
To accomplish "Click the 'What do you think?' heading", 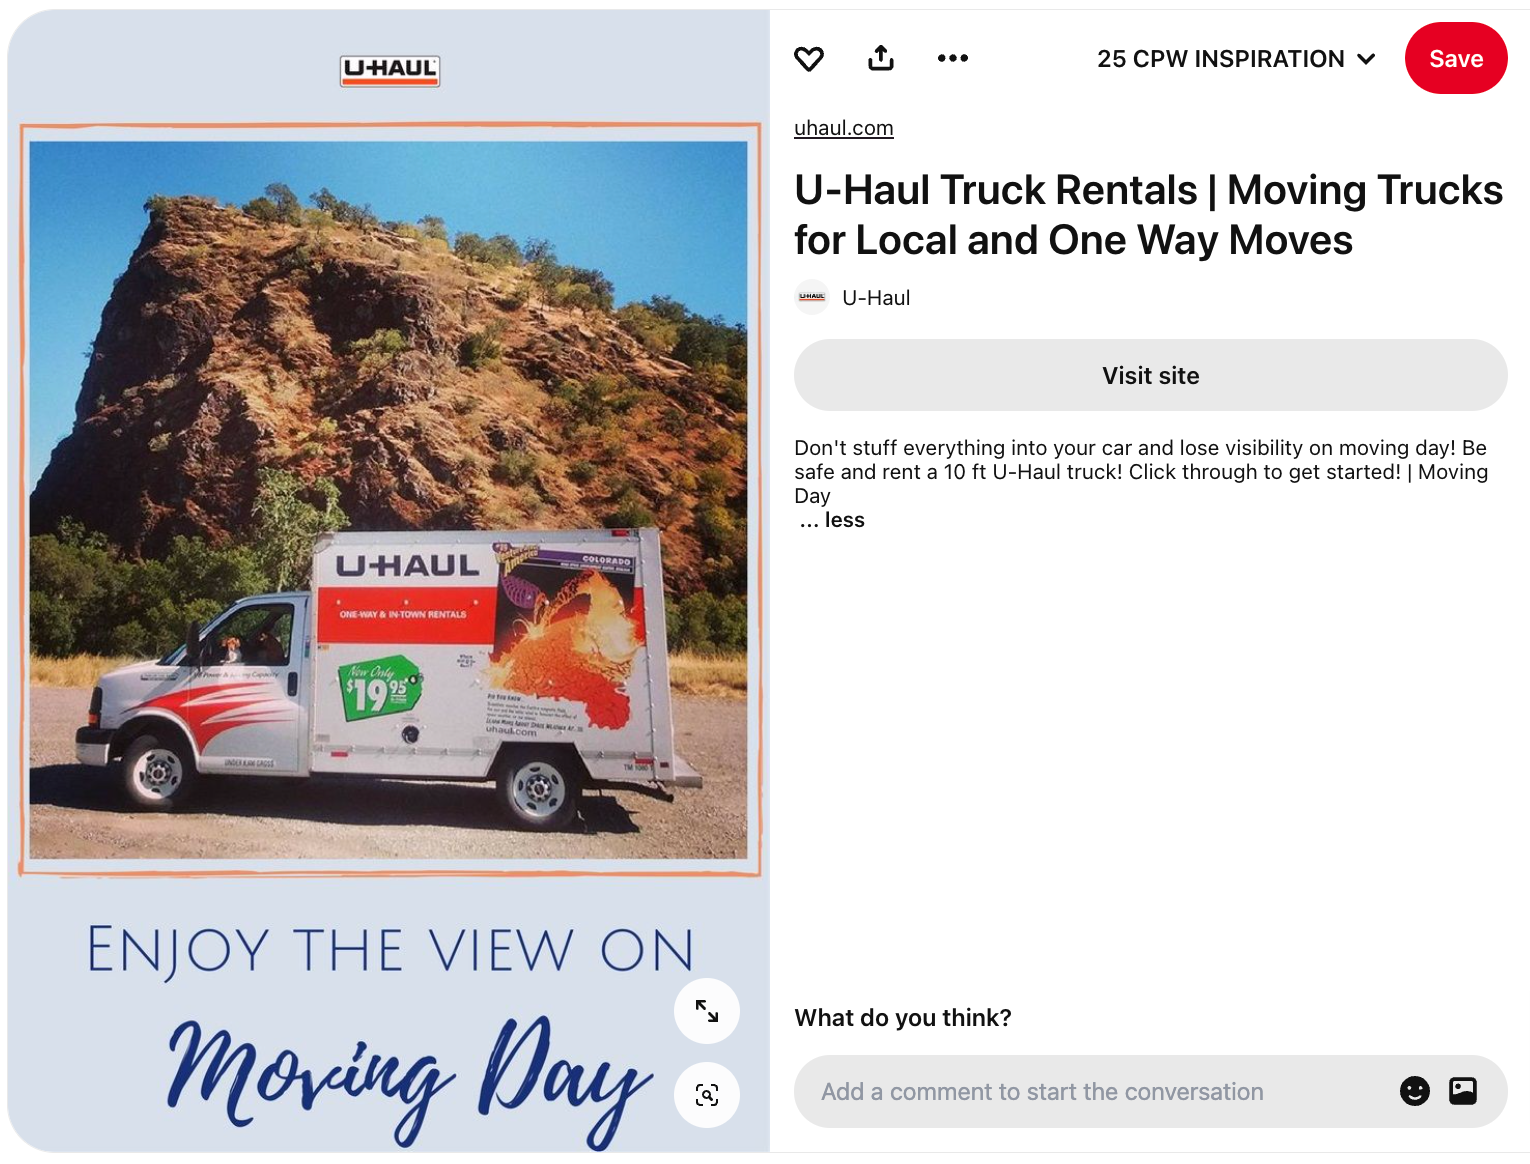I will (903, 1018).
